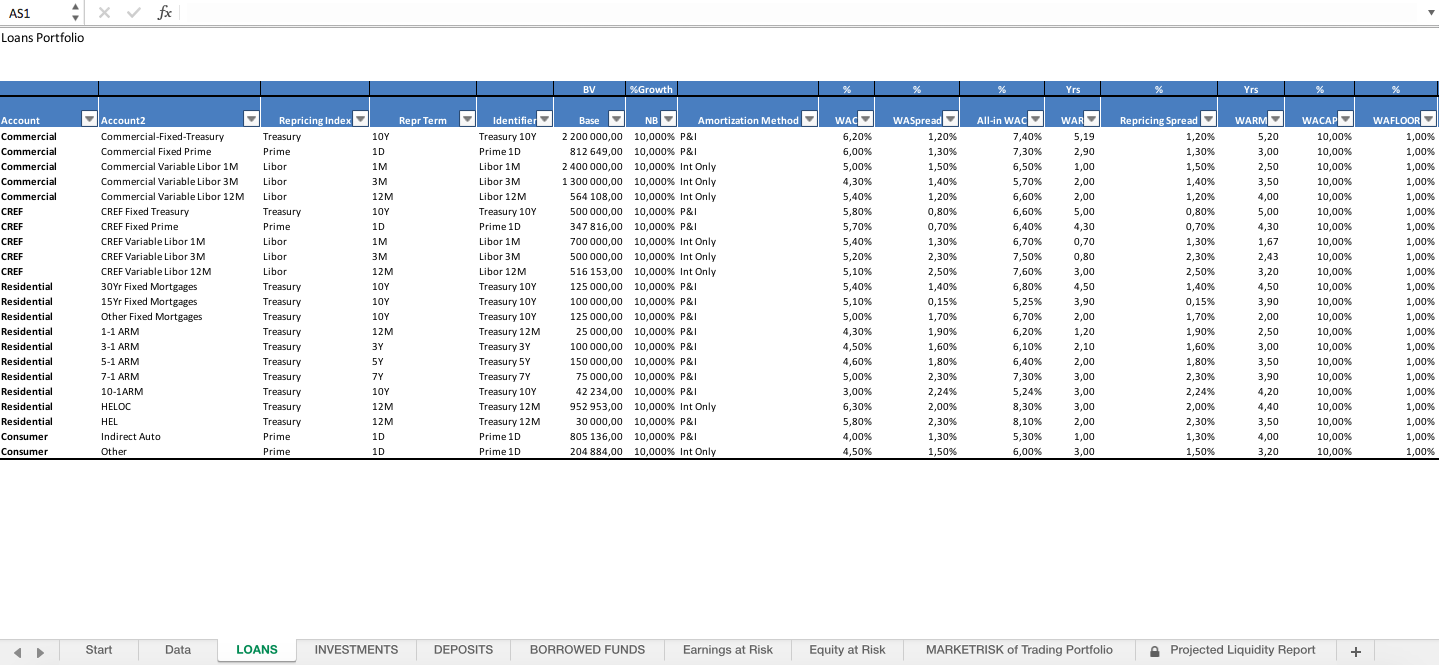Open the WAFLOOR column filter dropdown

[x=1429, y=118]
